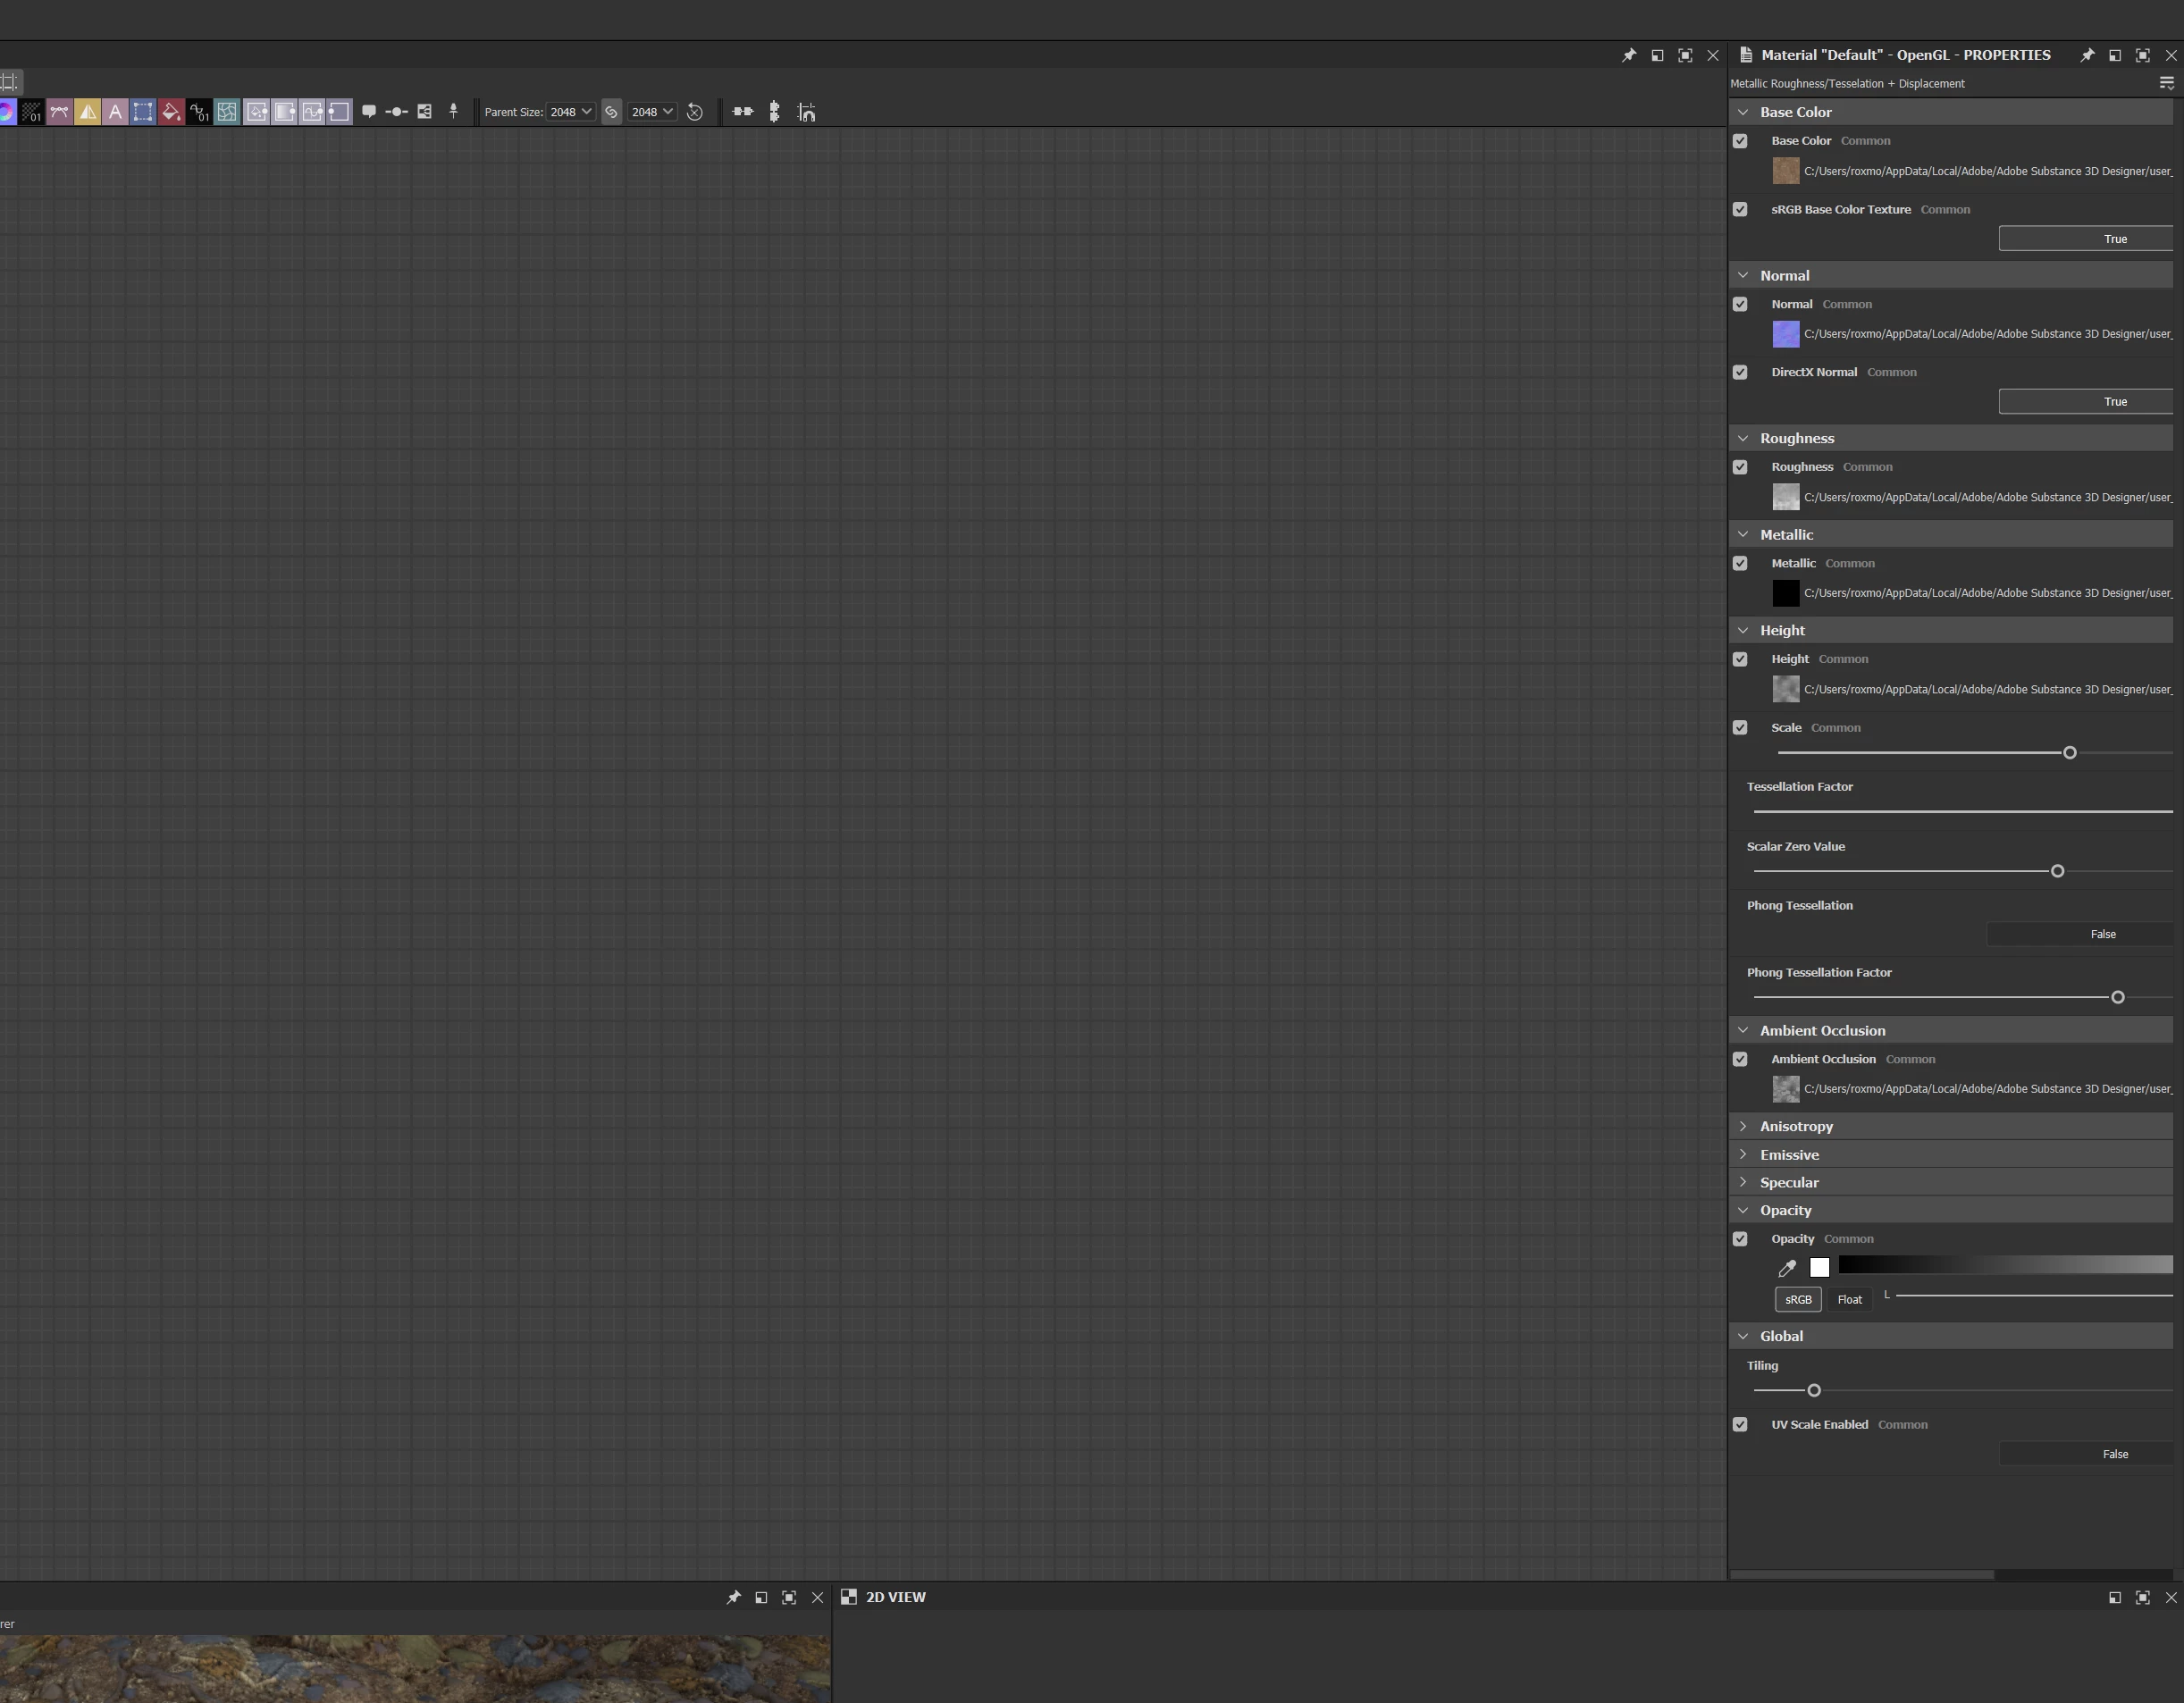
Task: Add a Text node from toolbar
Action: coord(115,112)
